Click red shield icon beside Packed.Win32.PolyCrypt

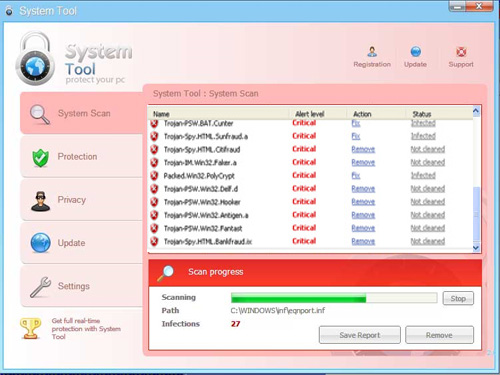(154, 176)
